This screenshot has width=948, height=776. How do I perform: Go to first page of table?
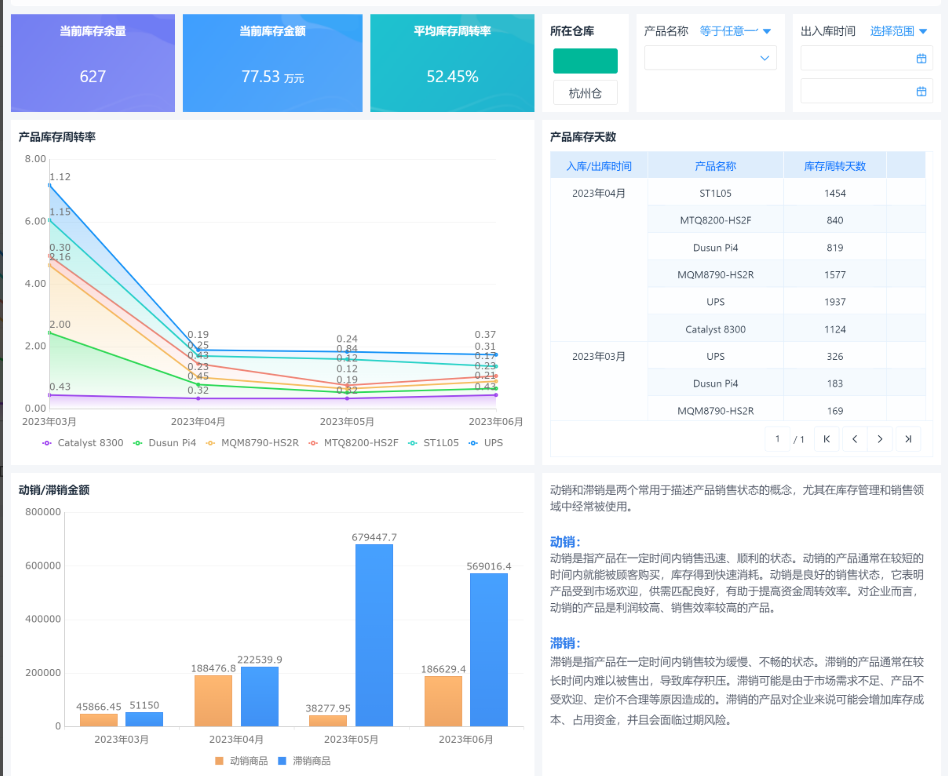coord(826,439)
